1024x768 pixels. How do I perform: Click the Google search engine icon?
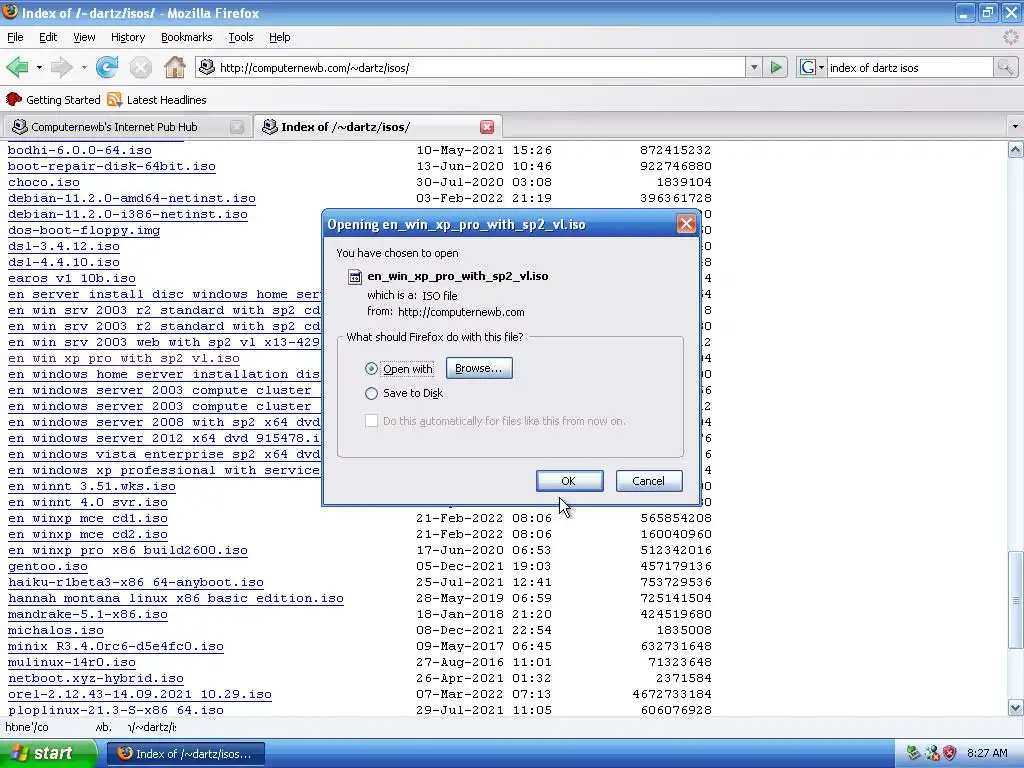click(808, 67)
